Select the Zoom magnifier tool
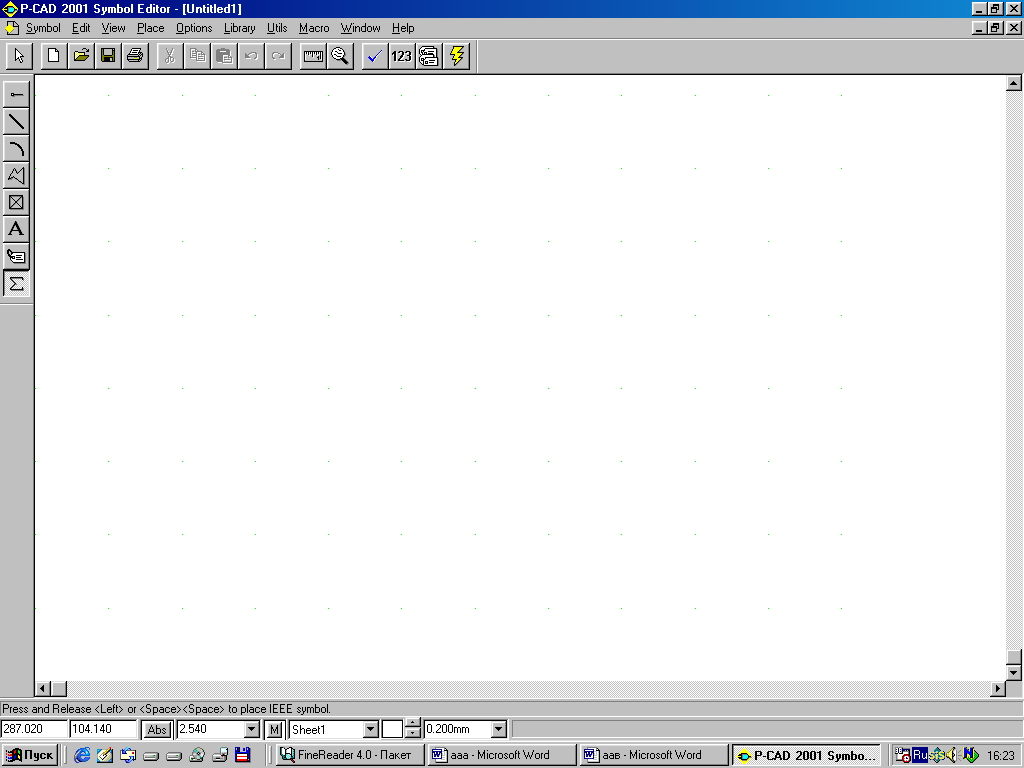 (340, 56)
